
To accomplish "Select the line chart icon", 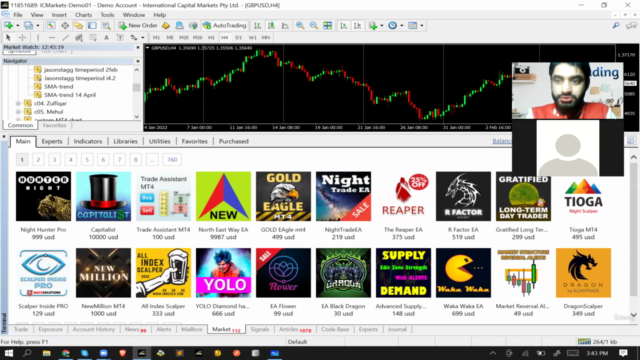I will tap(285, 25).
